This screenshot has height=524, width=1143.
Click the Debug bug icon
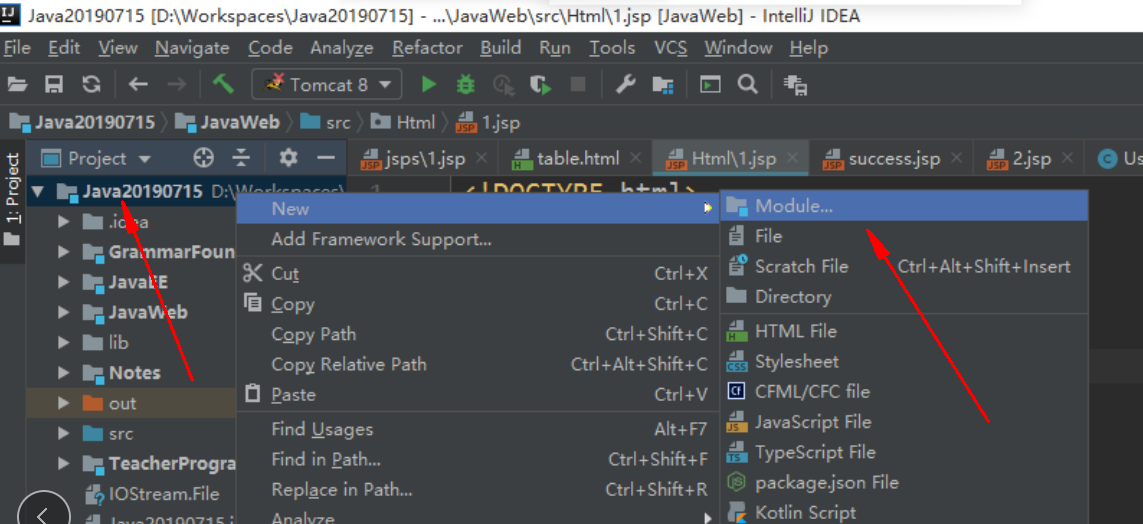(x=465, y=85)
